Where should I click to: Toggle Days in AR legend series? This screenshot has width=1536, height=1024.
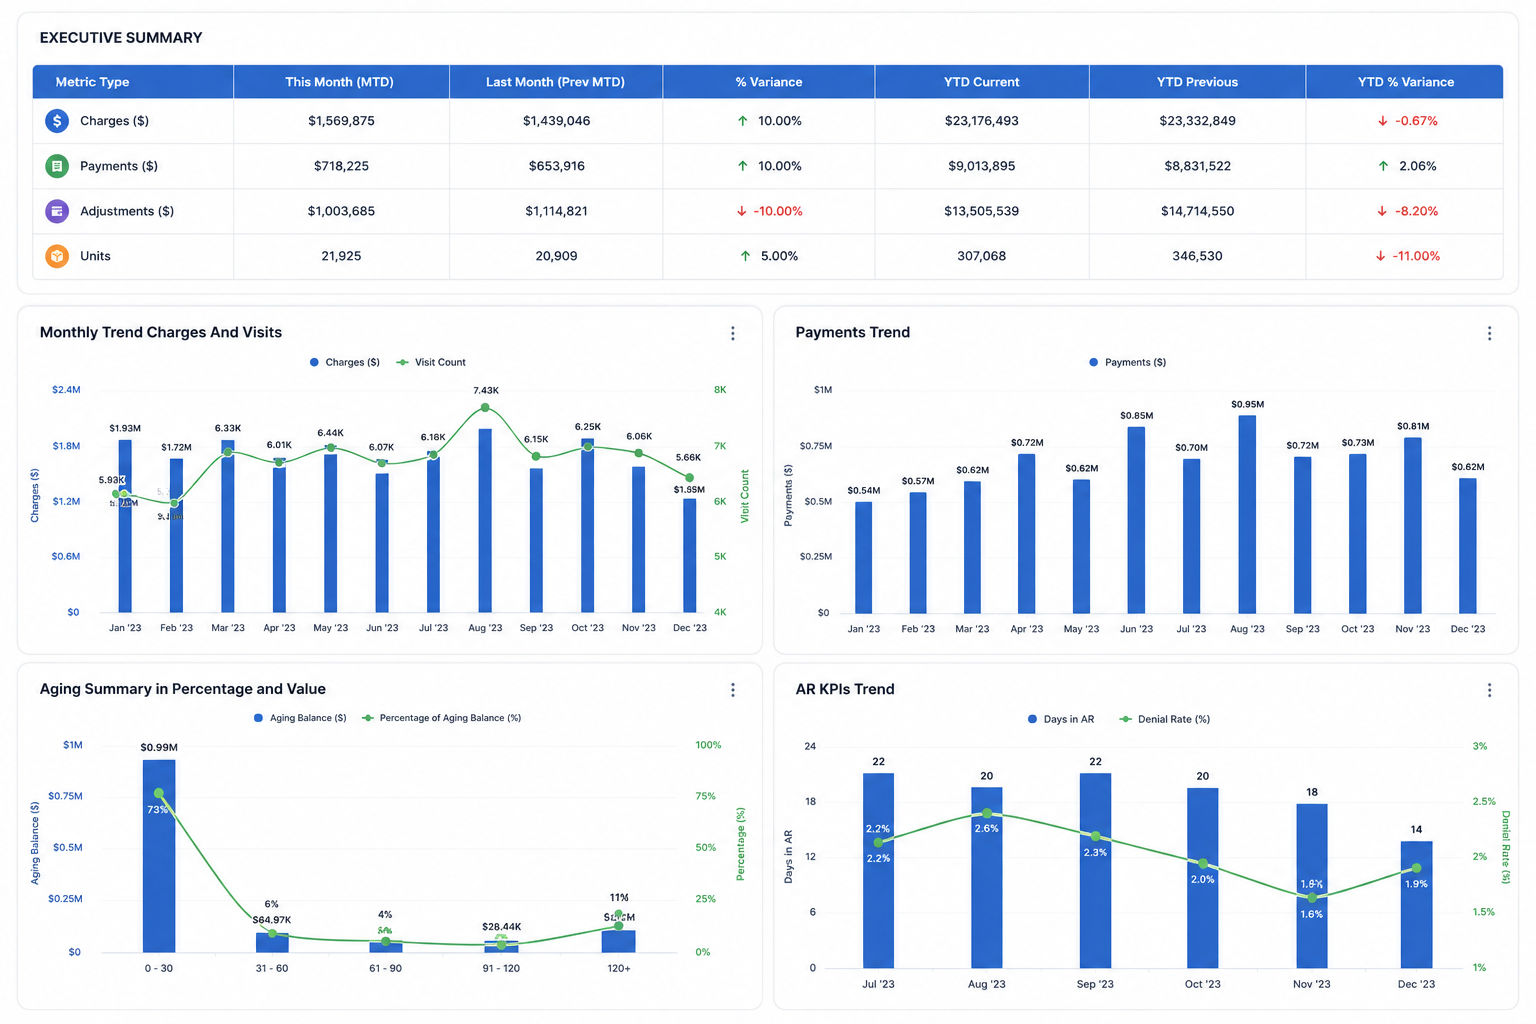[1061, 719]
